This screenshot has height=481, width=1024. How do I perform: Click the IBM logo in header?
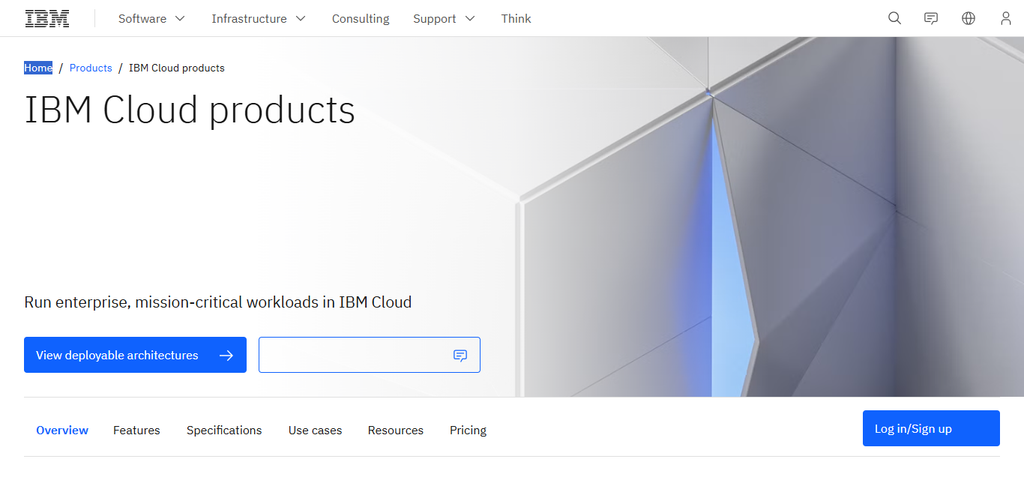pyautogui.click(x=47, y=18)
